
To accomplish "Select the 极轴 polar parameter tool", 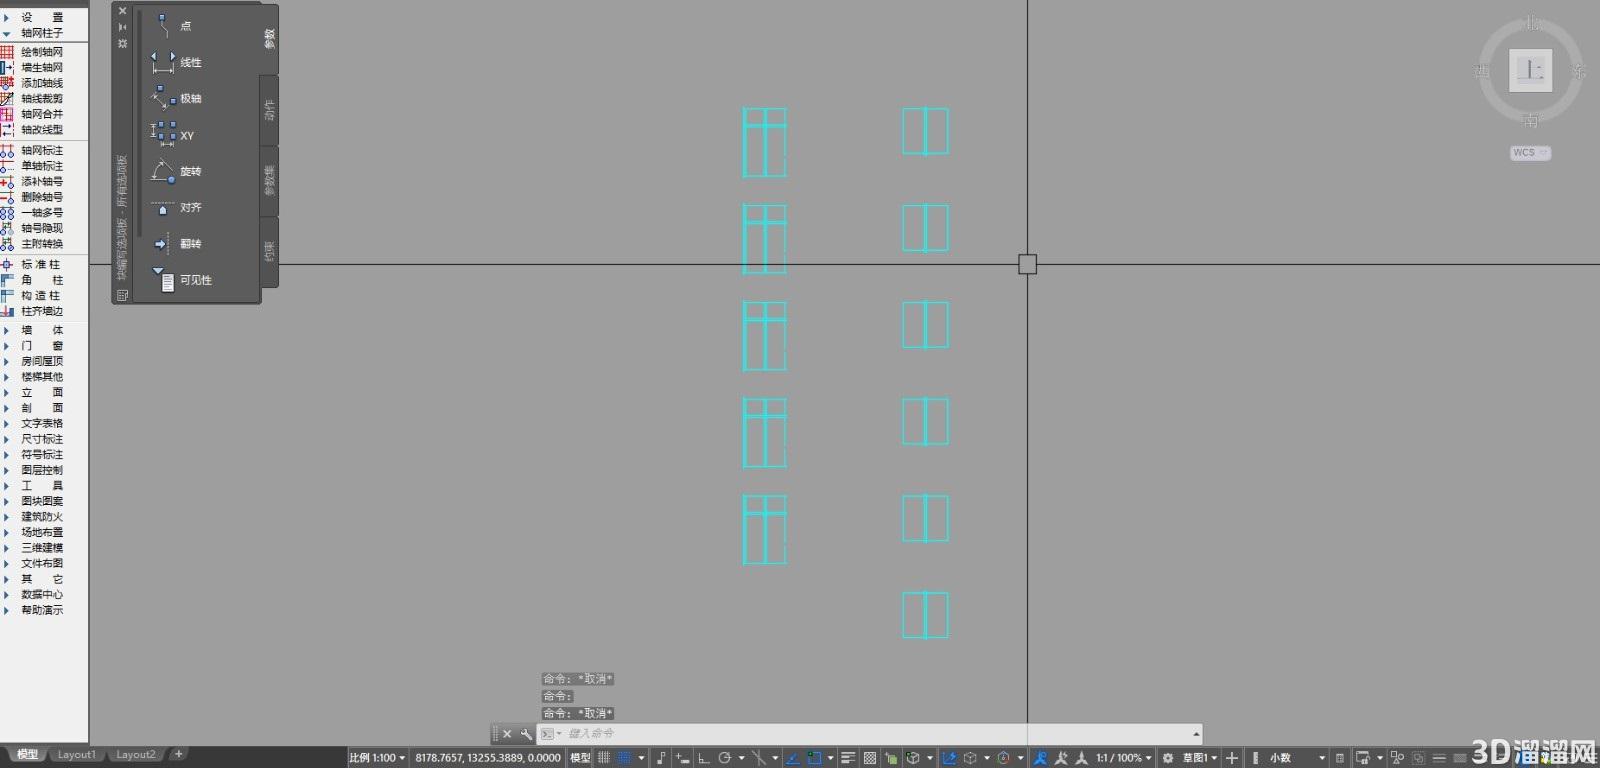I will [x=176, y=98].
